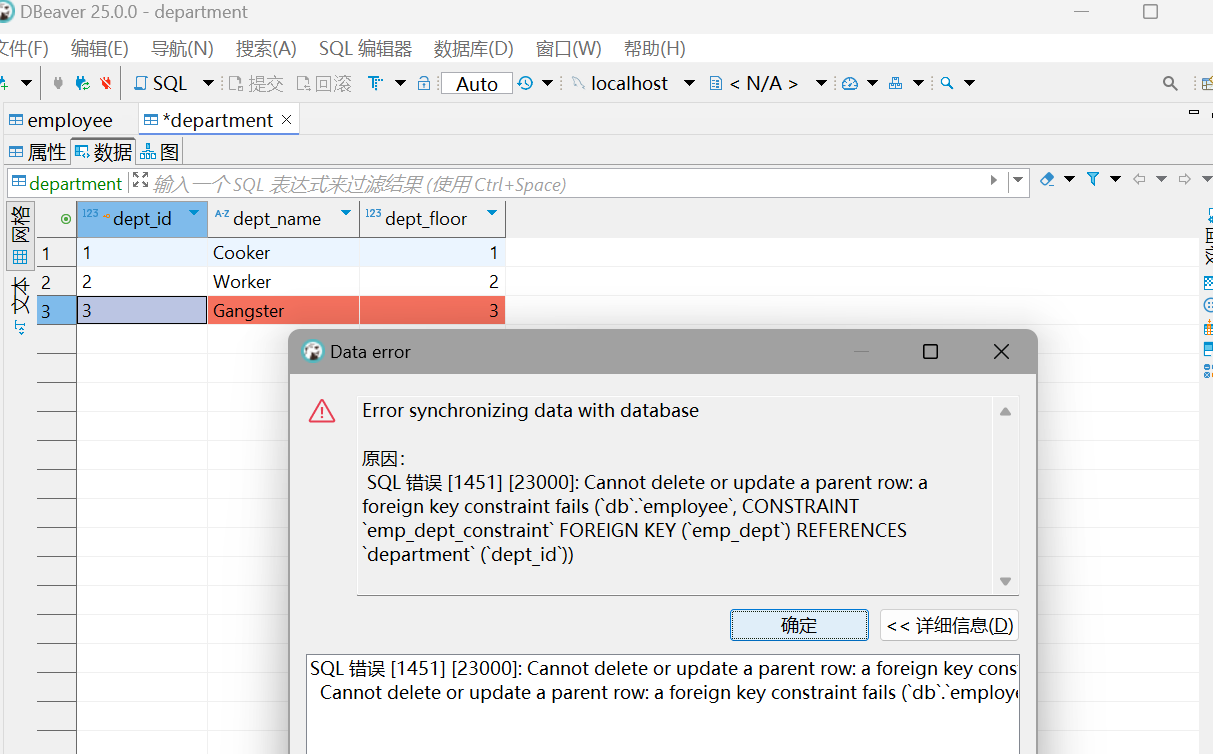The image size is (1213, 754).
Task: Click 确定 button in Data error dialog
Action: tap(798, 626)
